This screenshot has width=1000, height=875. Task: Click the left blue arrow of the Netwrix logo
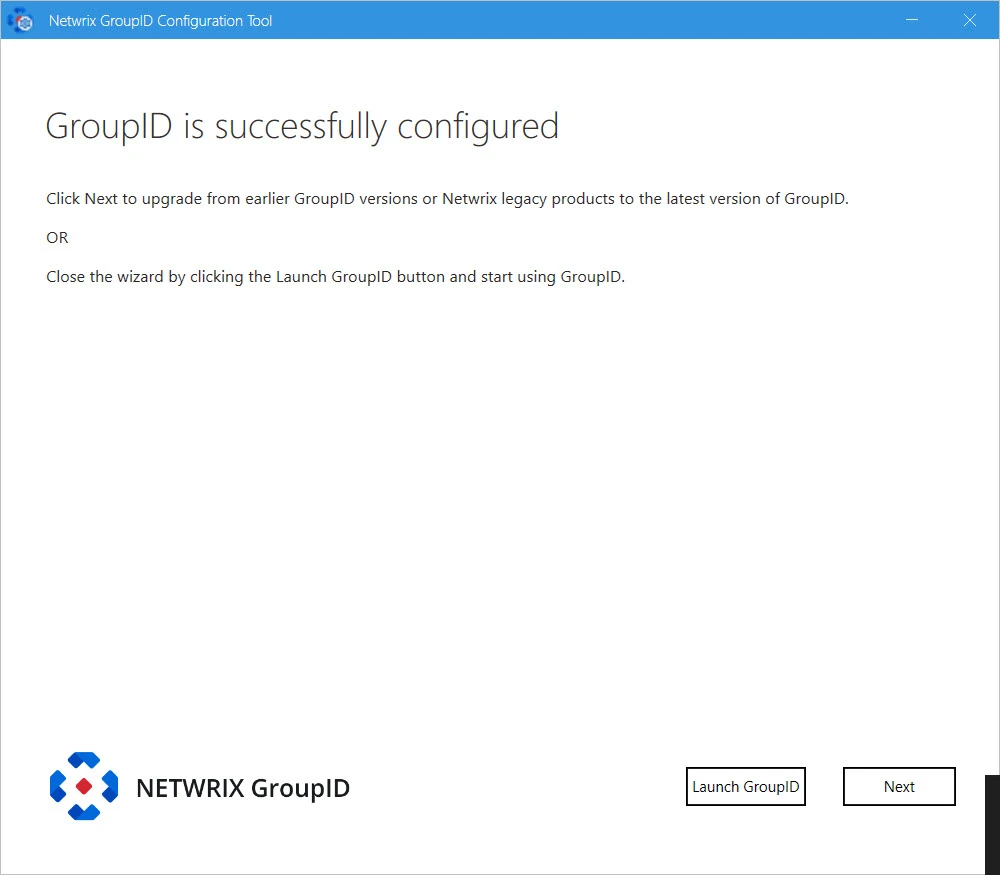coord(58,786)
